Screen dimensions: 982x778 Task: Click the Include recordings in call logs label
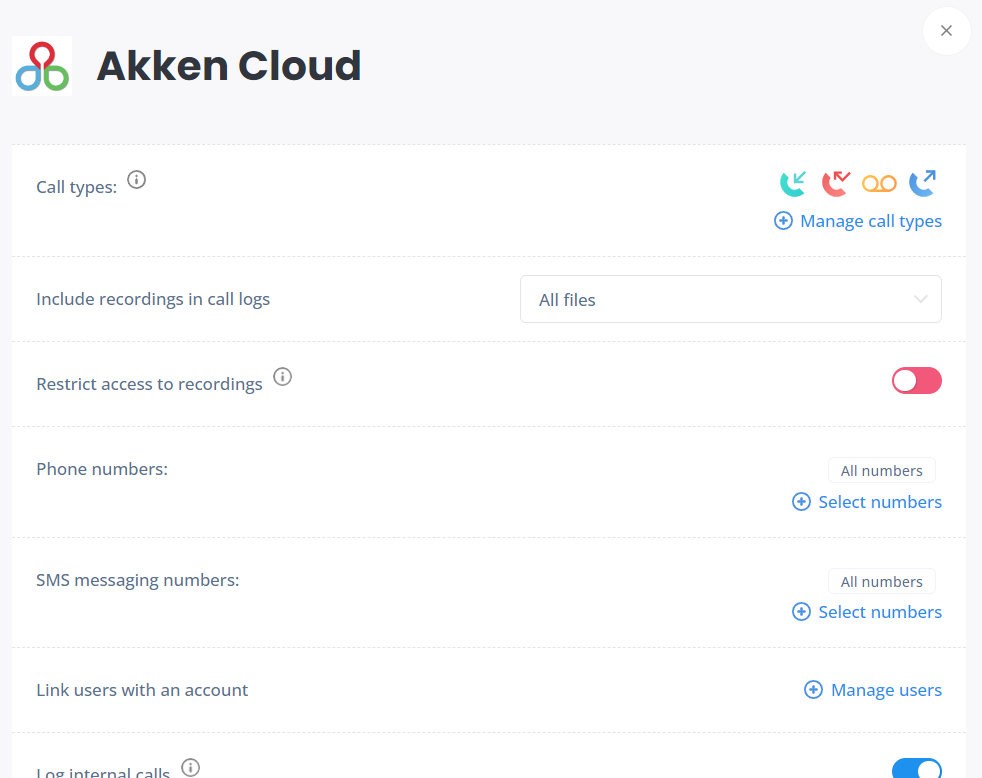[153, 299]
